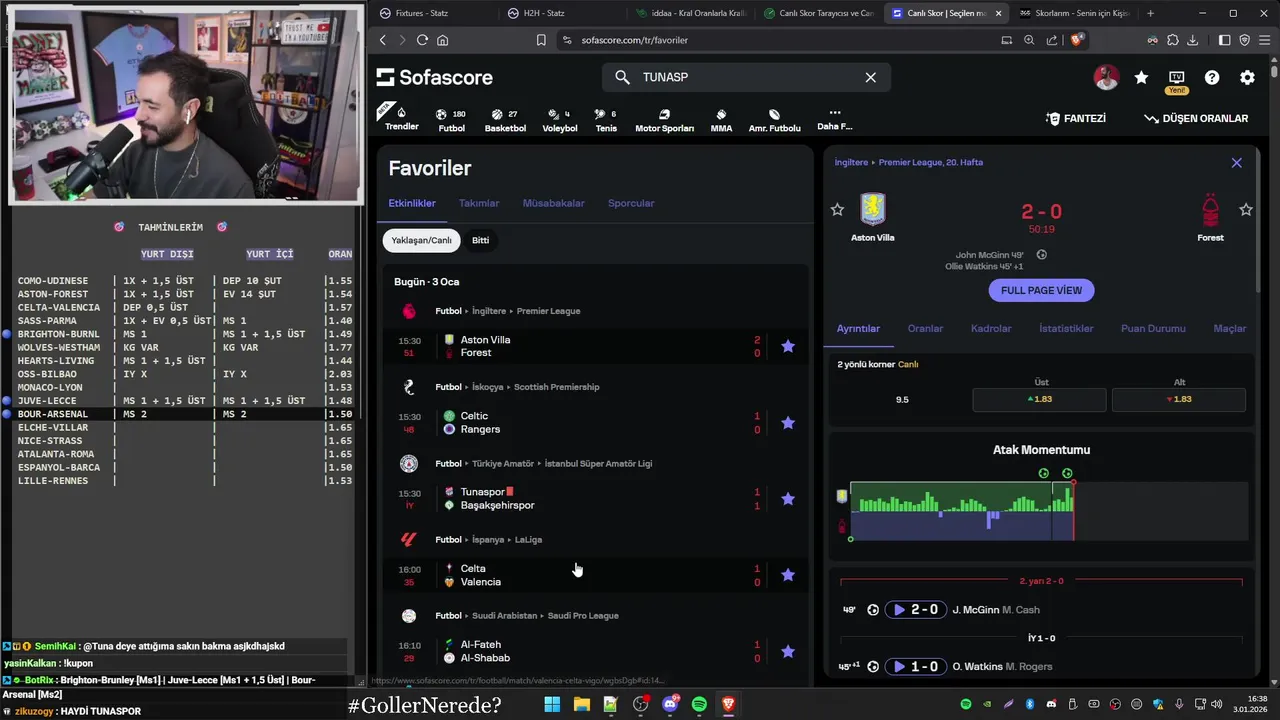This screenshot has width=1280, height=720.
Task: Switch to the Takımlar tab
Action: [x=479, y=203]
